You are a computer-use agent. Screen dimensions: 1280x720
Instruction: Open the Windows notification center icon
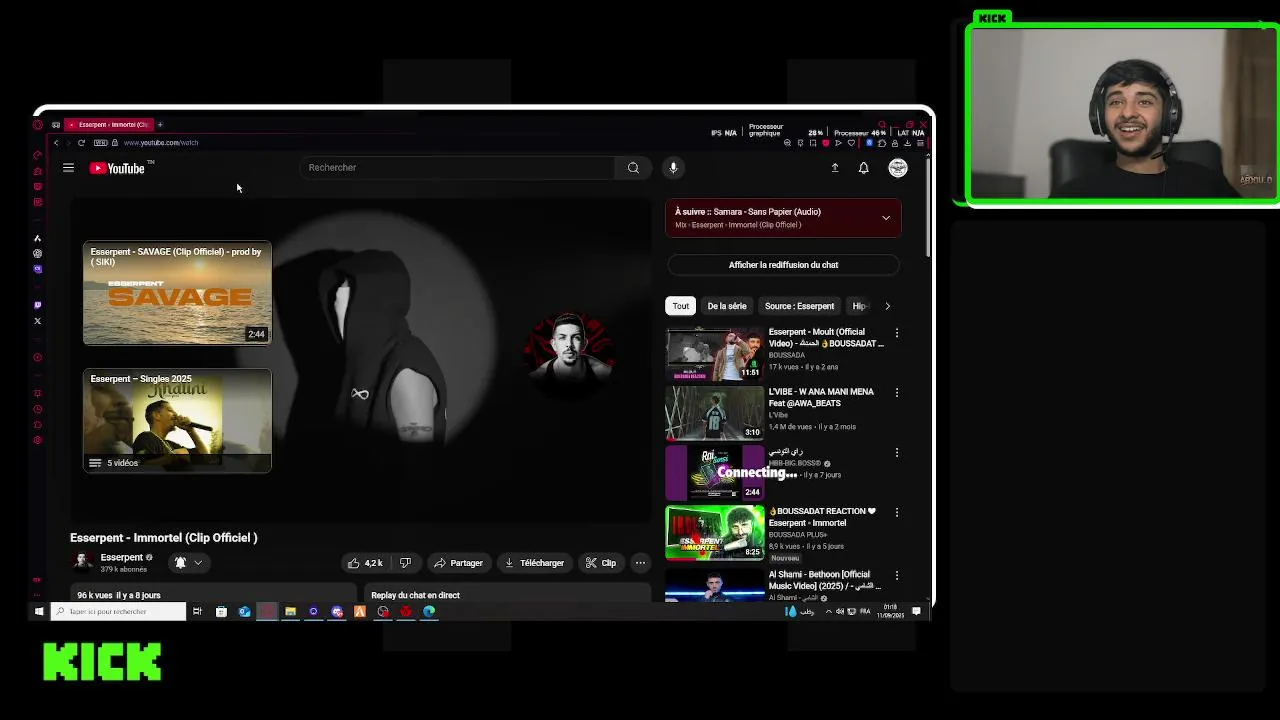click(916, 611)
